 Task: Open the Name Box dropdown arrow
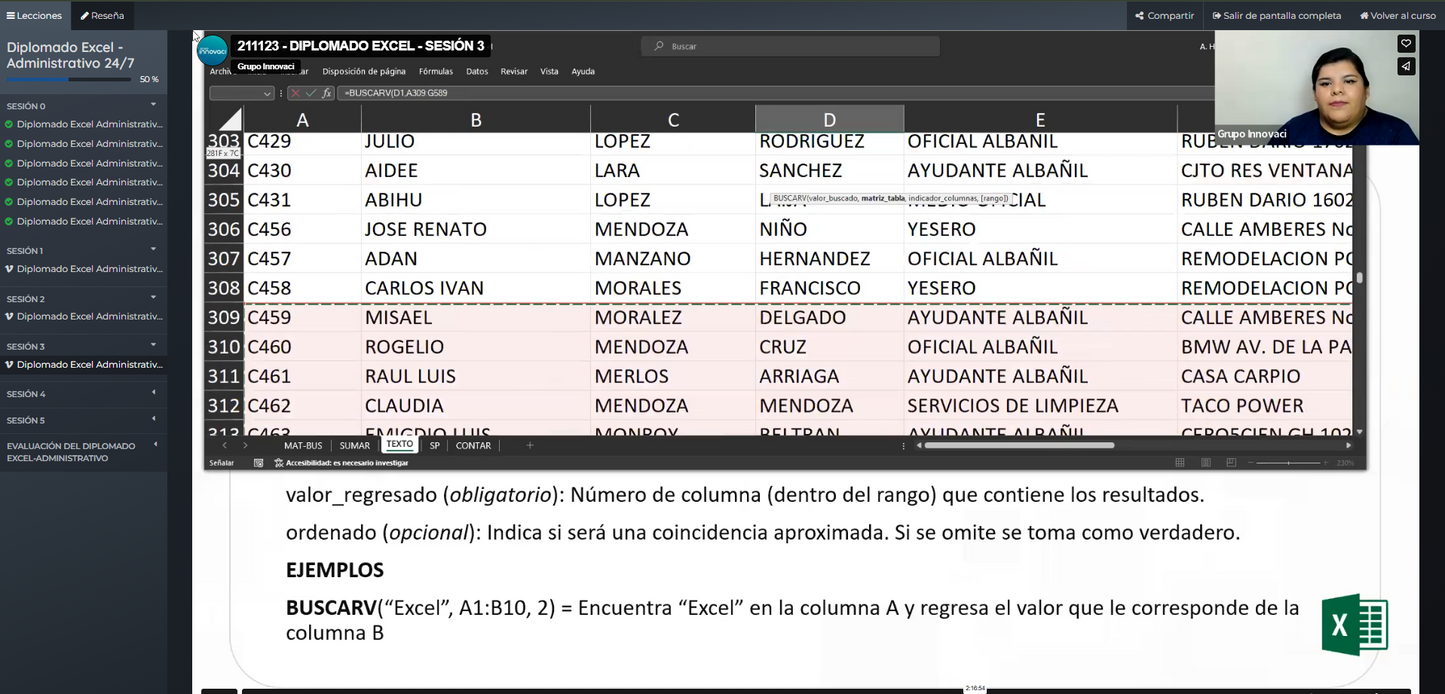(x=267, y=93)
